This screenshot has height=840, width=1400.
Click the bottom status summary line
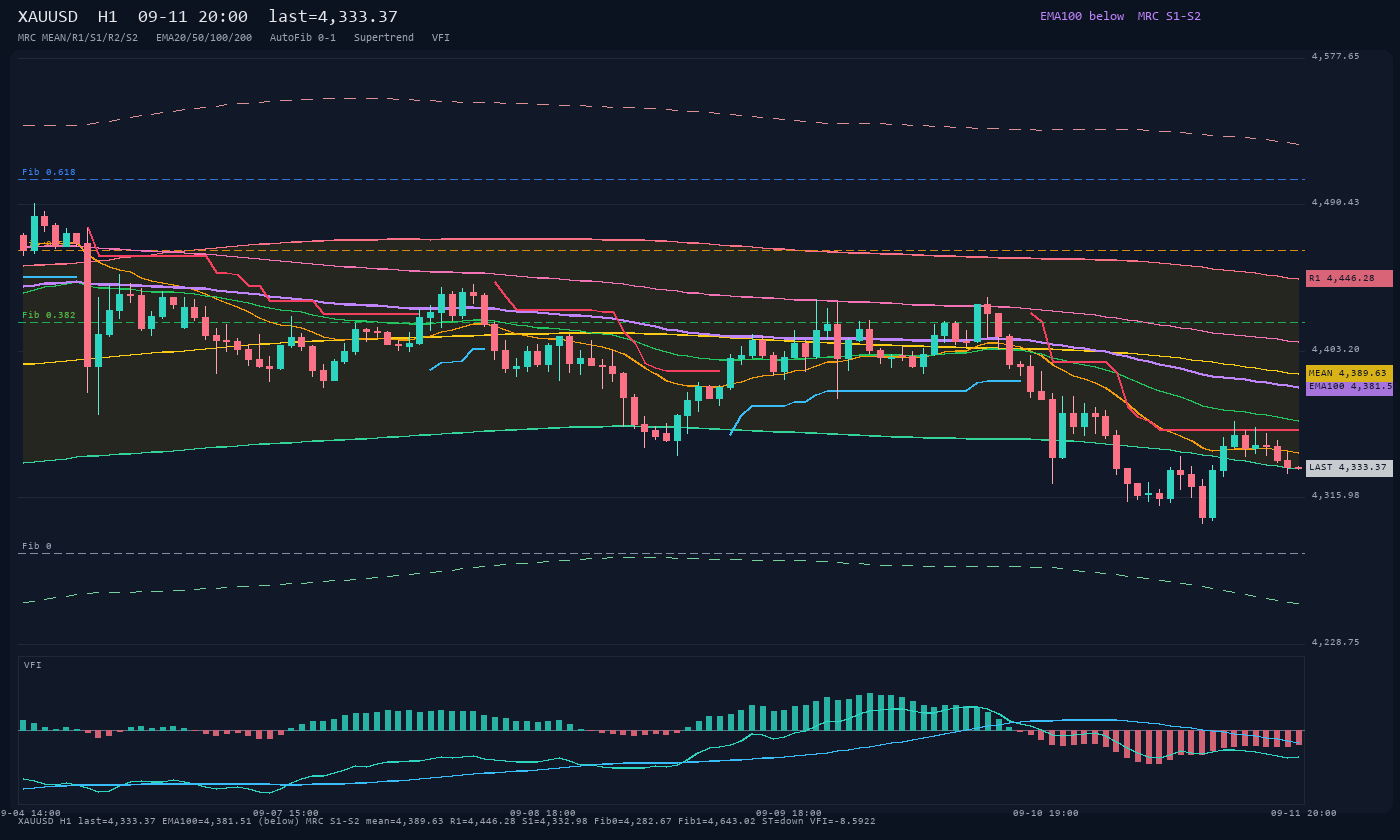447,822
